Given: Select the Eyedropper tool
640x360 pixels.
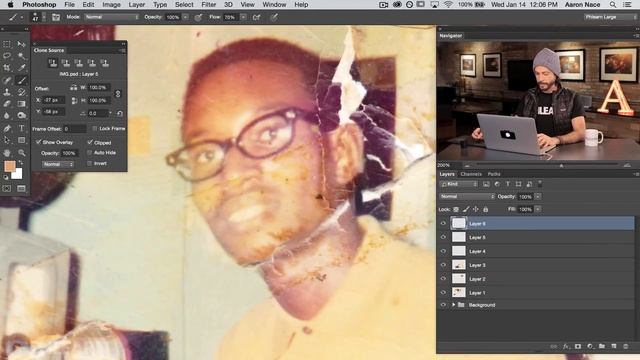Looking at the screenshot, I should coord(21,68).
